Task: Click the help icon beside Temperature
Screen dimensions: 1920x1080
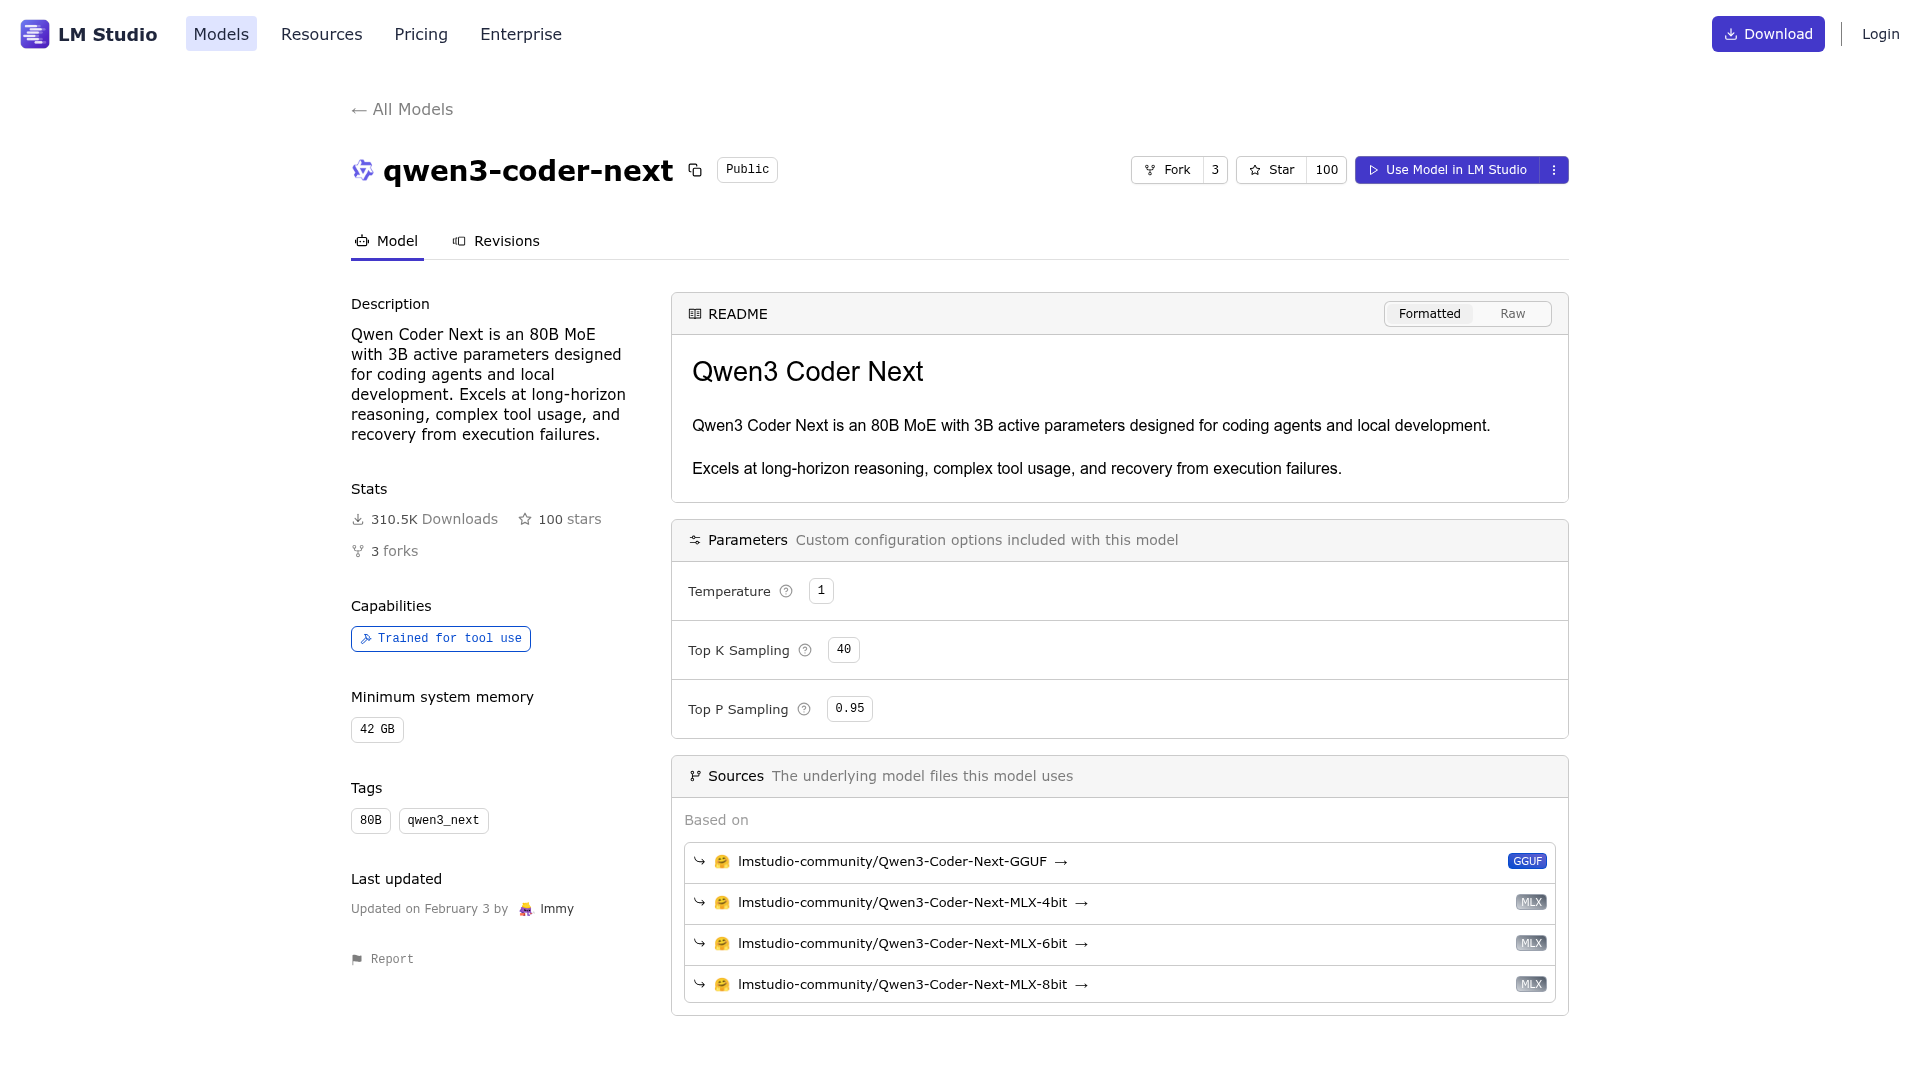Action: click(x=786, y=591)
